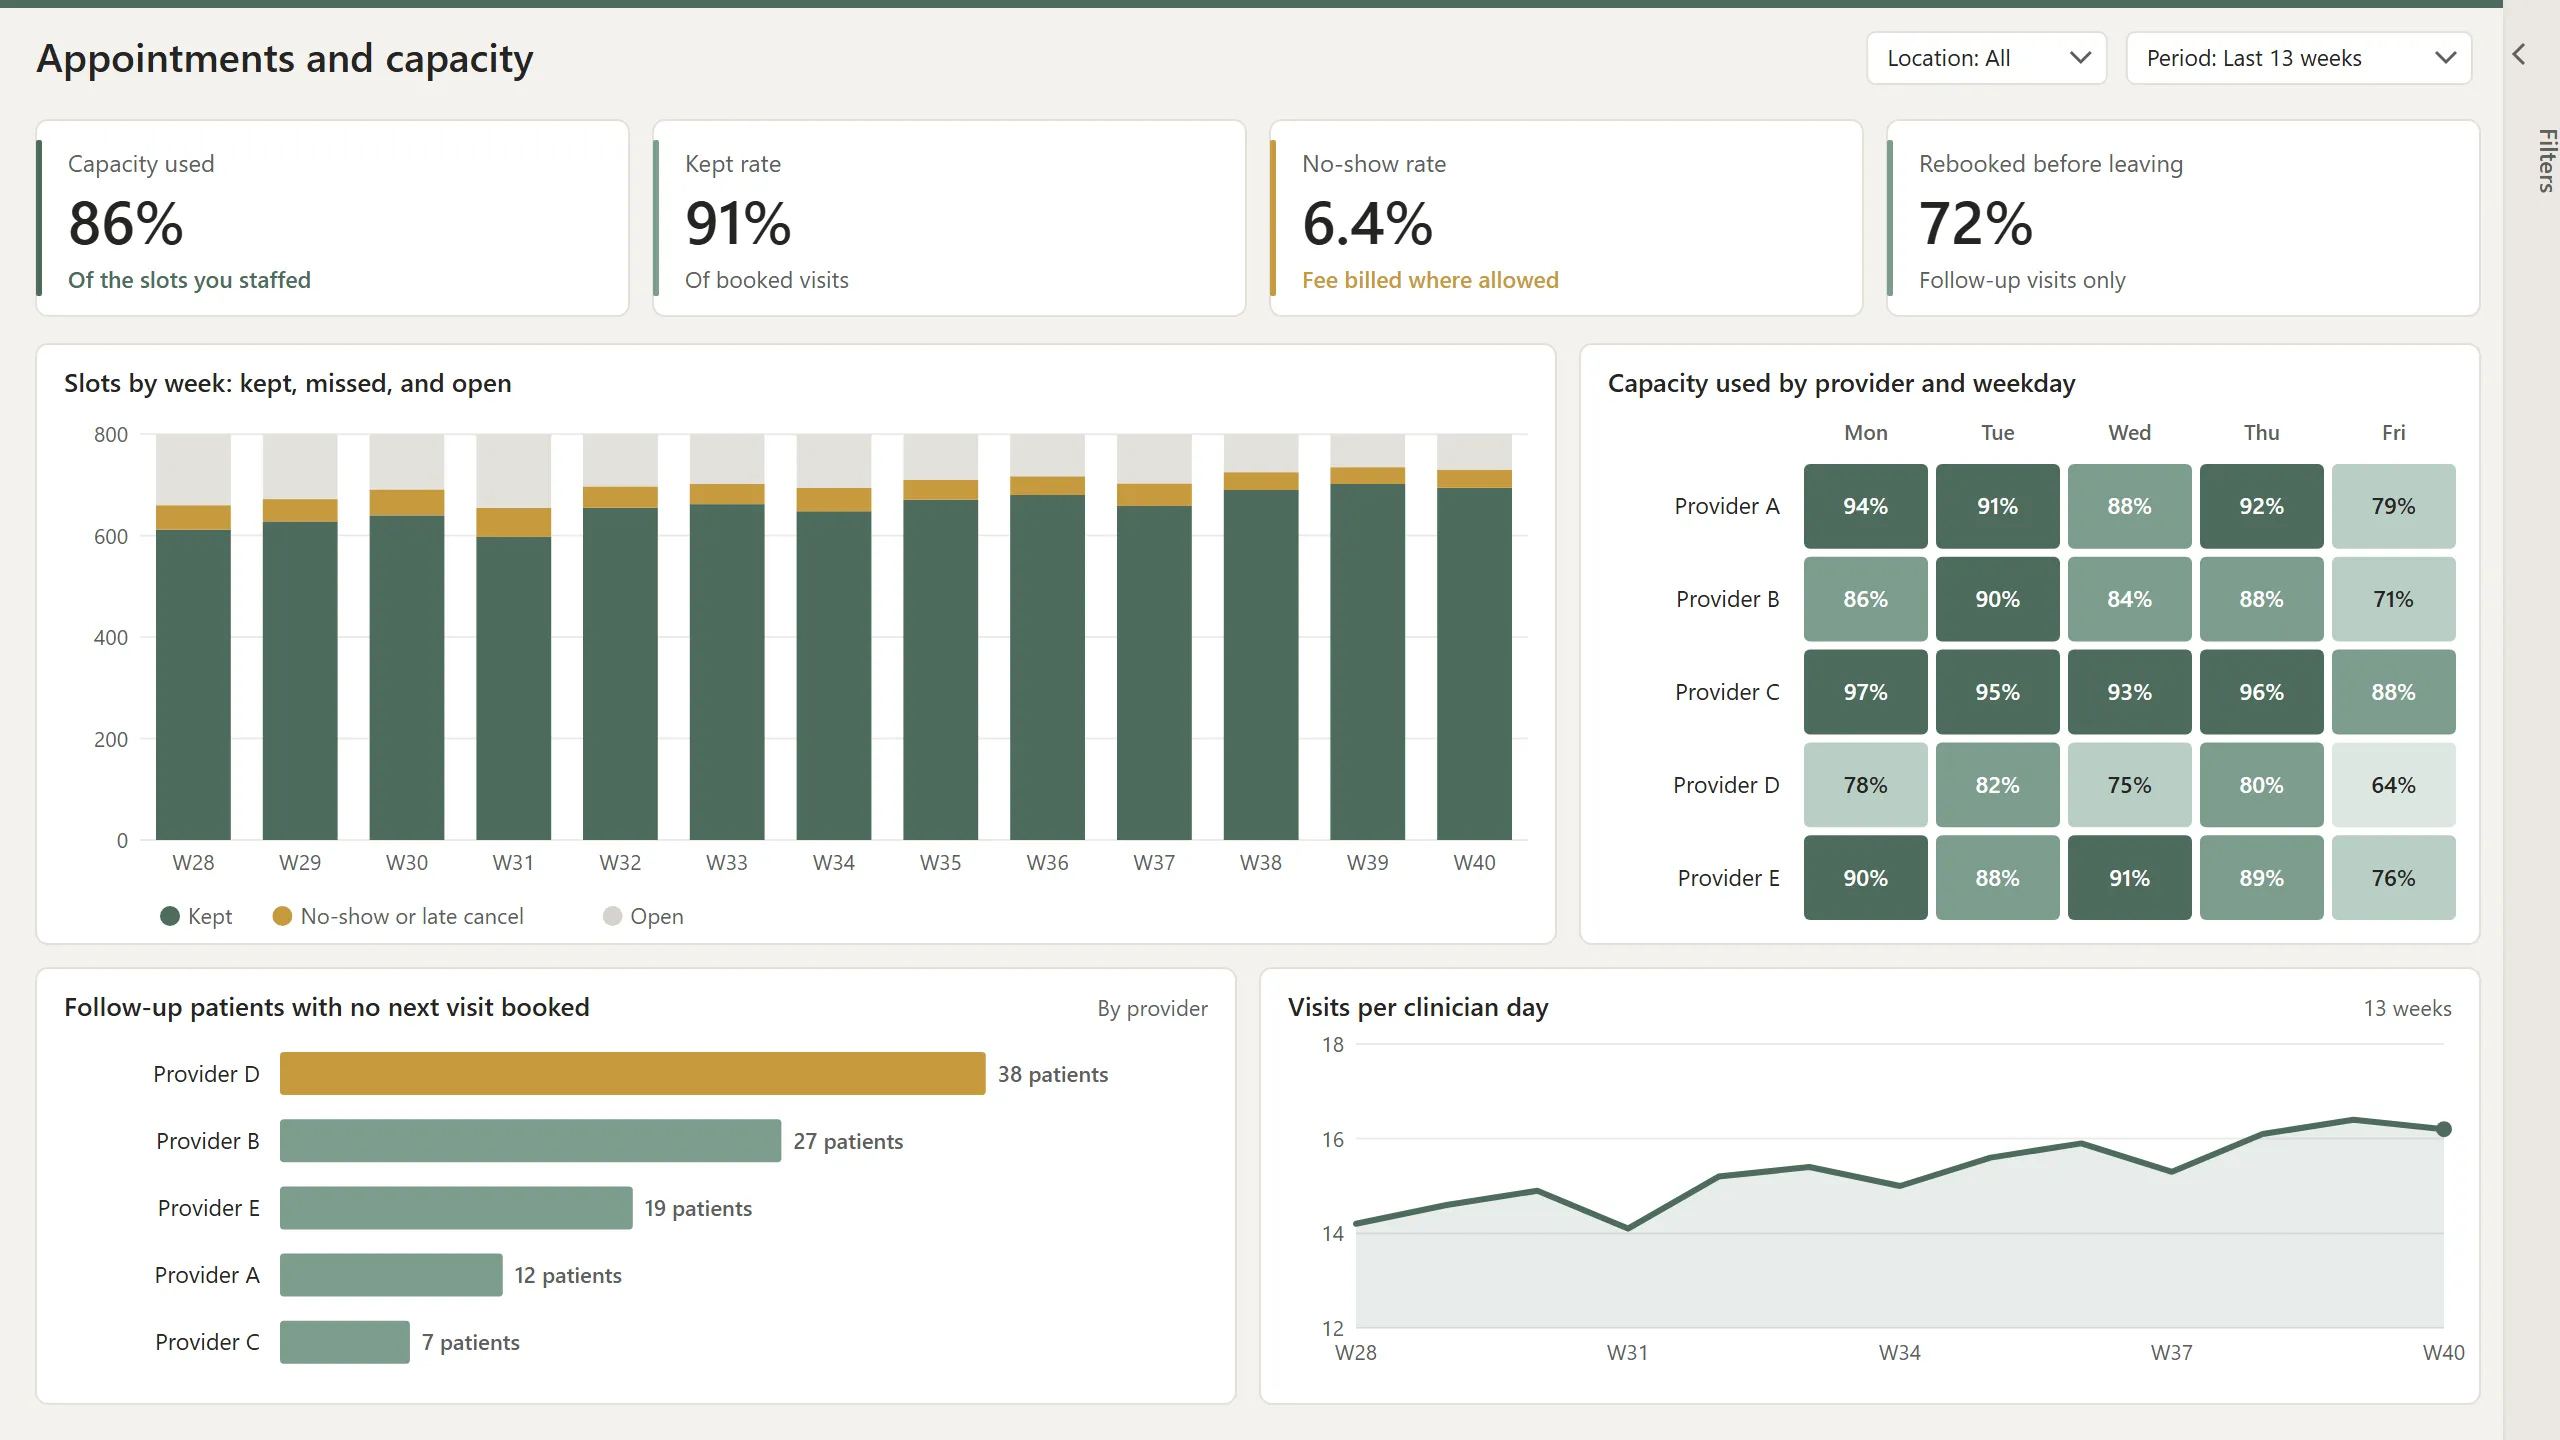Viewport: 2560px width, 1440px height.
Task: Click the Provider A 12 patients bar
Action: (x=391, y=1275)
